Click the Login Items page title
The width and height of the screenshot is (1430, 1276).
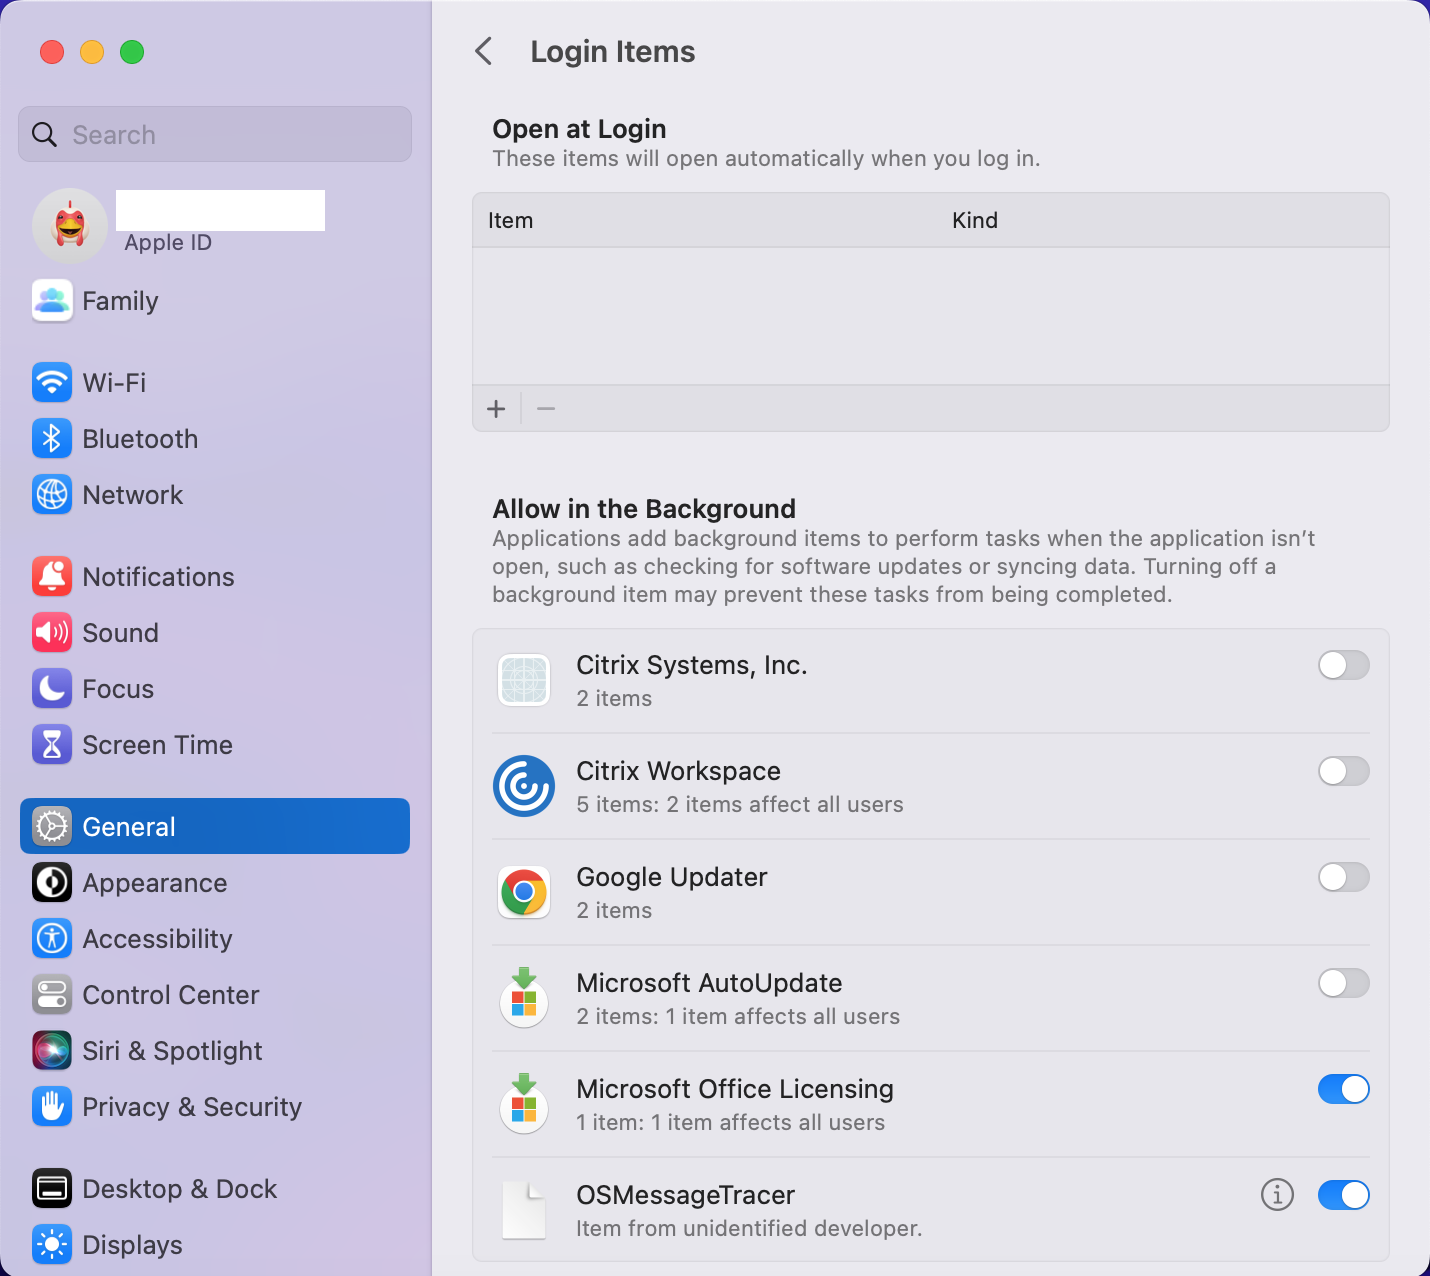click(x=612, y=51)
